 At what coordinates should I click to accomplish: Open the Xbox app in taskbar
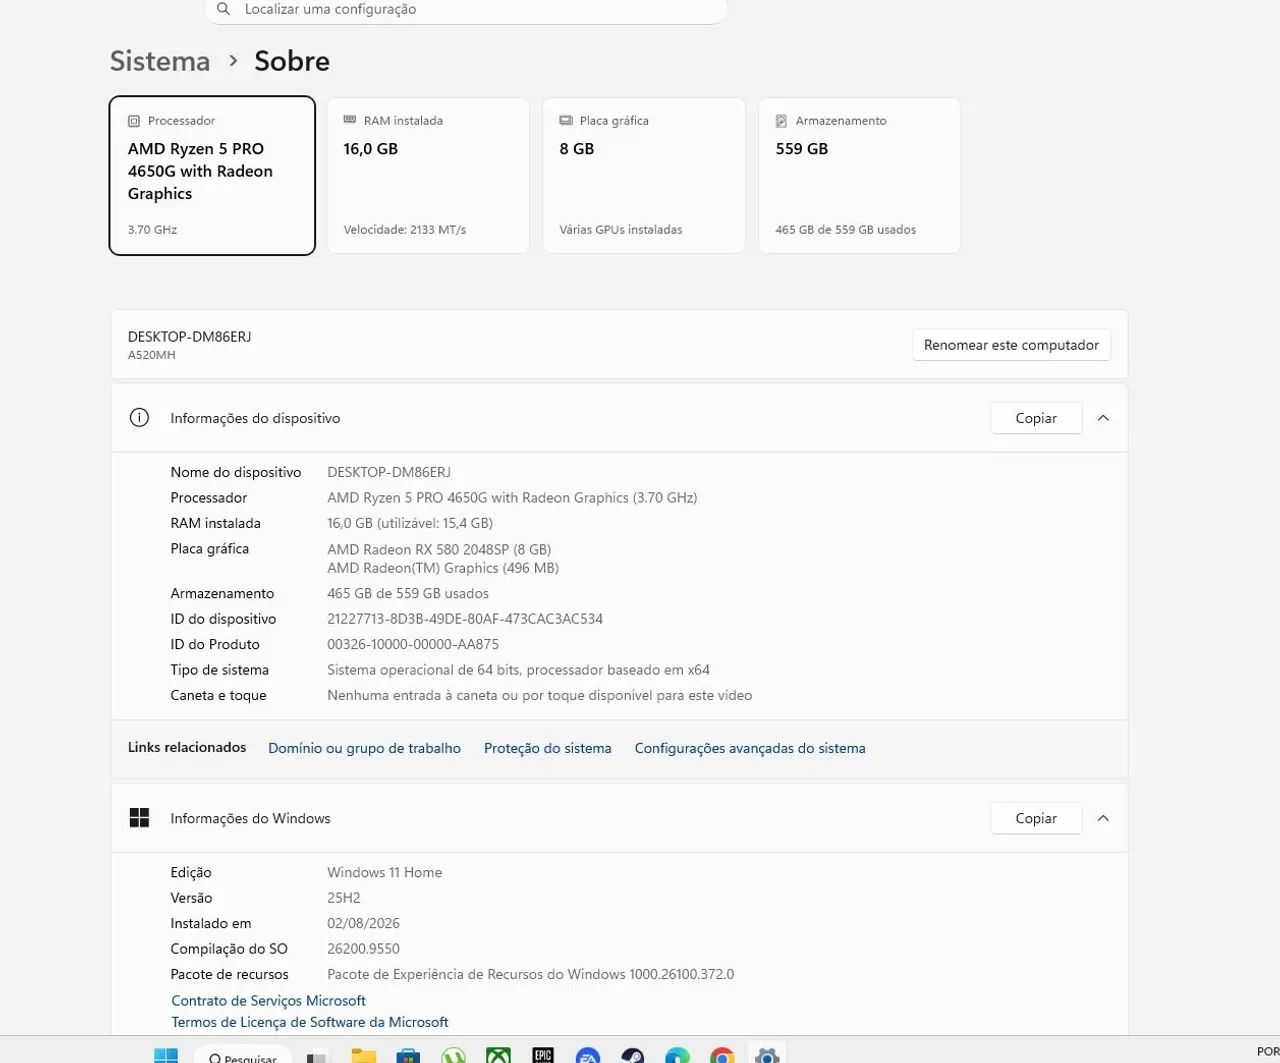click(498, 1056)
